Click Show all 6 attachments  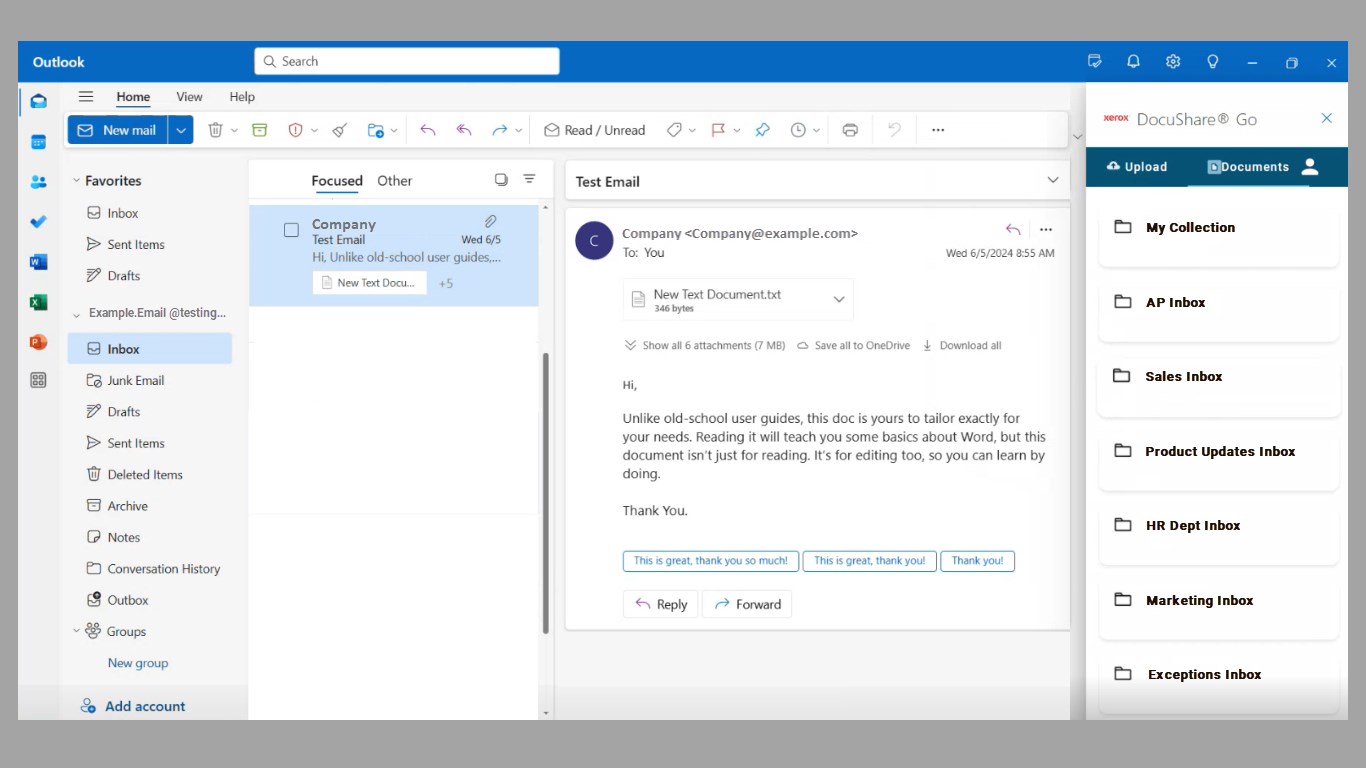point(705,346)
